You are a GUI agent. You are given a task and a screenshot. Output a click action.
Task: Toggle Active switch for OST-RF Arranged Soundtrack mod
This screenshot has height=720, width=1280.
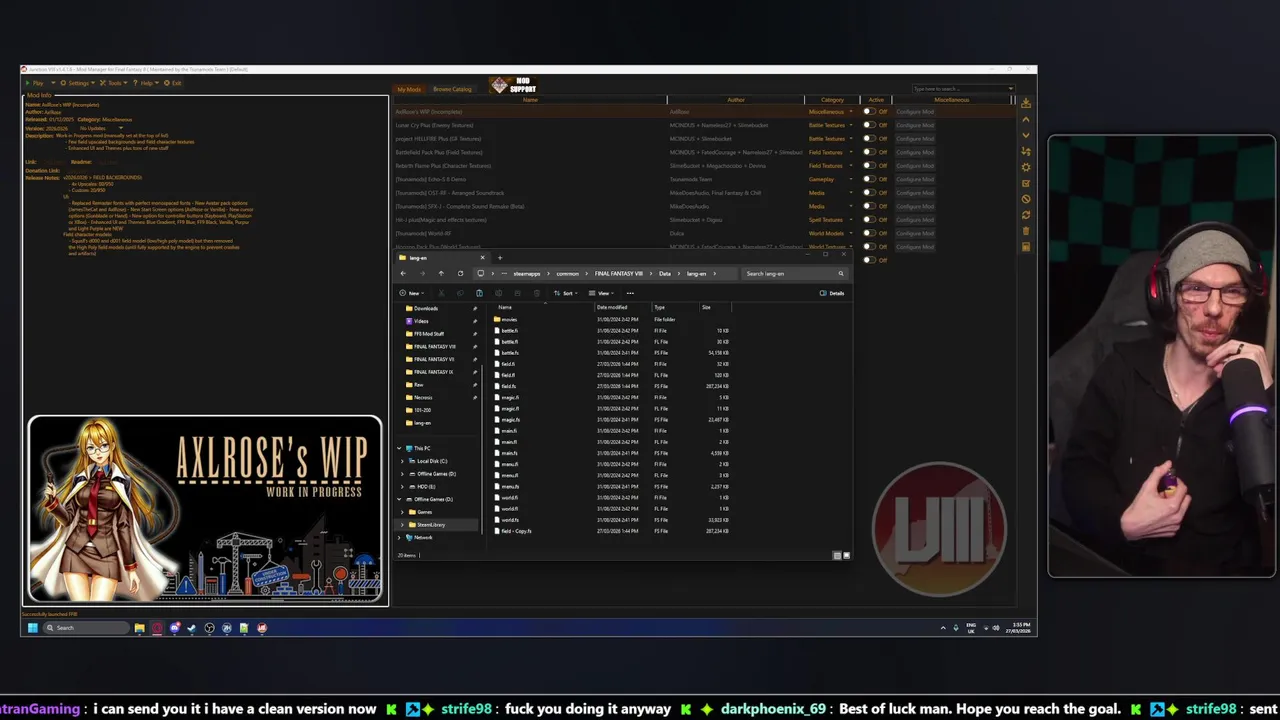(x=870, y=193)
